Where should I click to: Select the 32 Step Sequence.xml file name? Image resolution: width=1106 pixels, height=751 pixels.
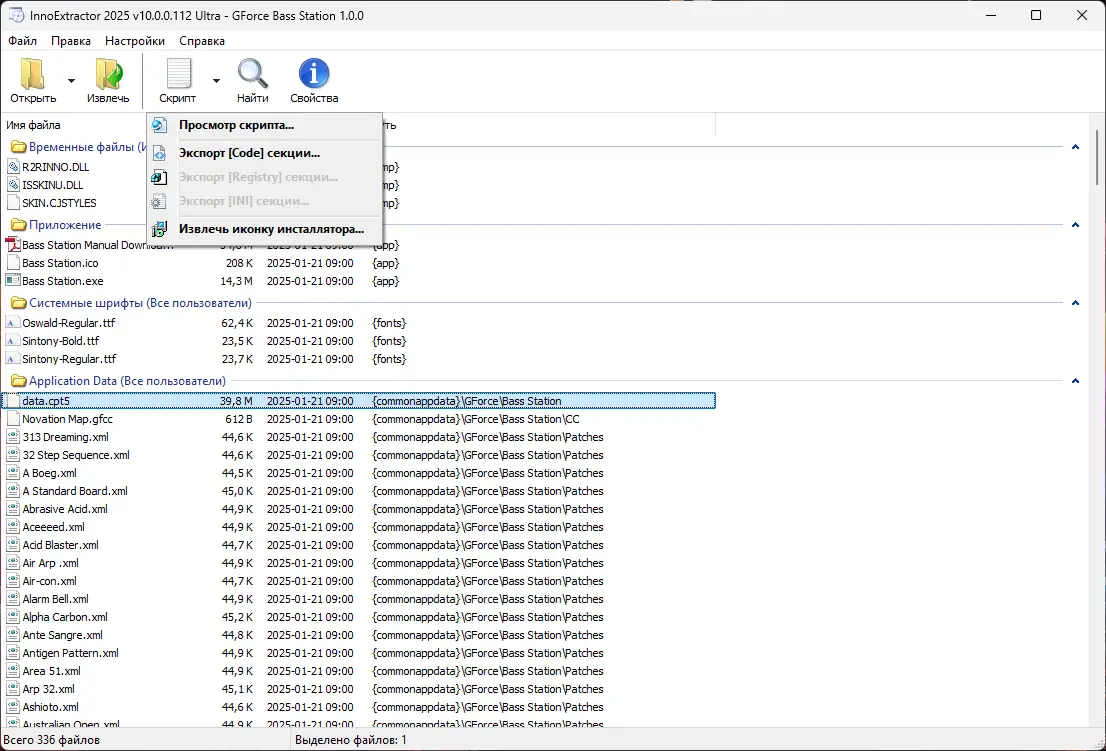click(x=76, y=455)
